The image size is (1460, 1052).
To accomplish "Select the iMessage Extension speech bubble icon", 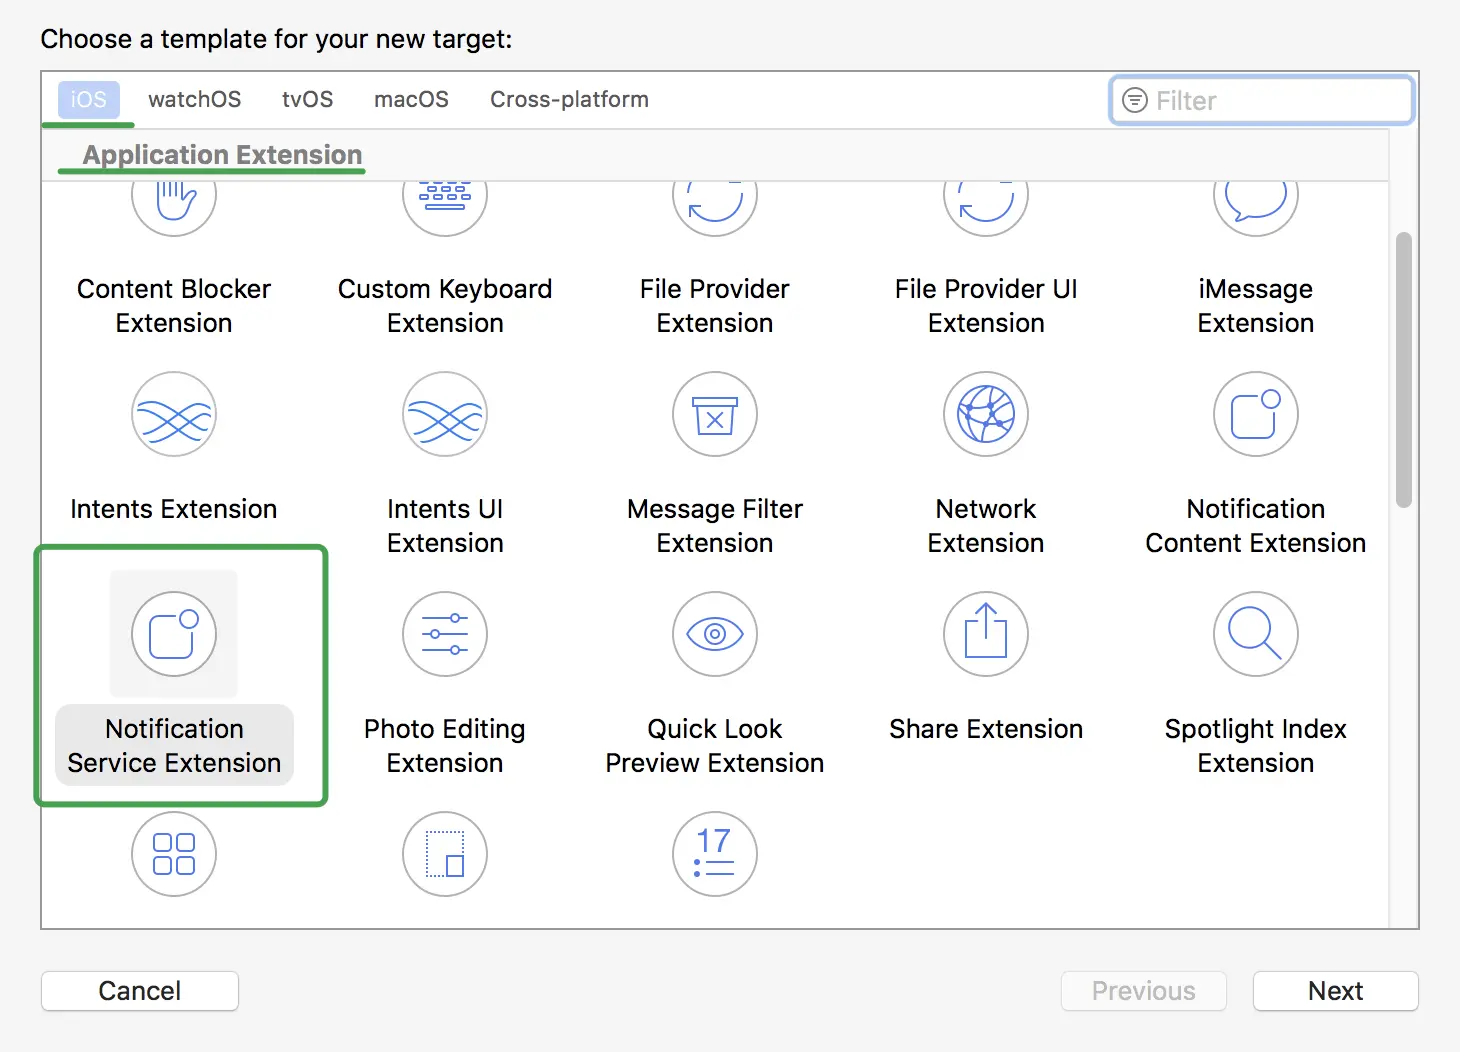I will tap(1256, 208).
